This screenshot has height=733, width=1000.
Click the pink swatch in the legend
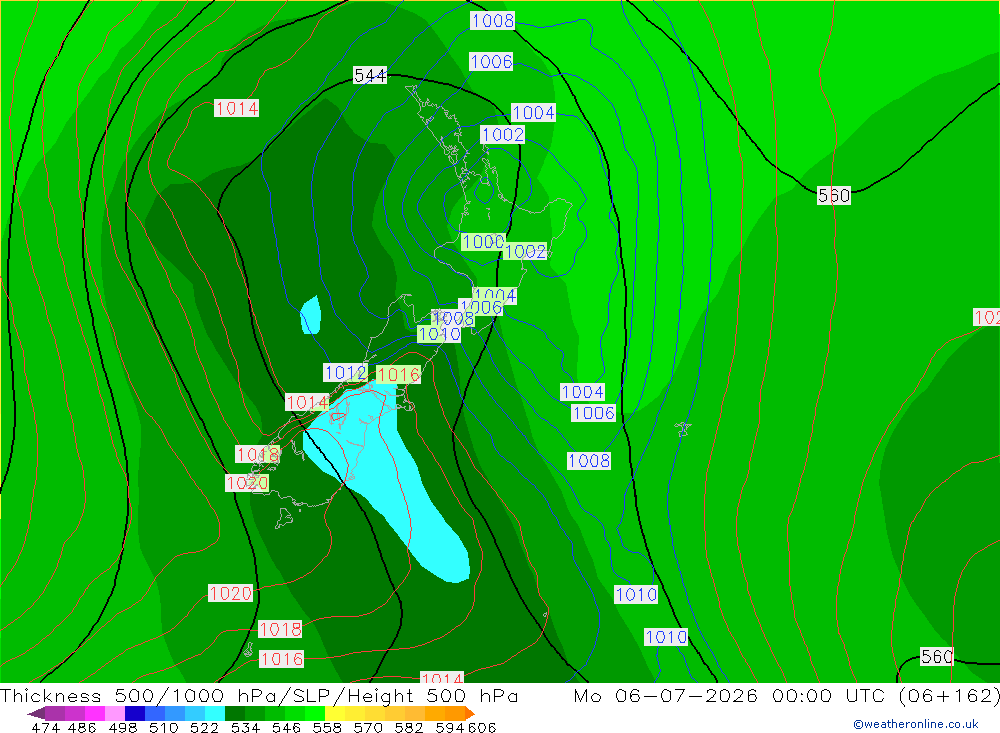click(x=113, y=713)
